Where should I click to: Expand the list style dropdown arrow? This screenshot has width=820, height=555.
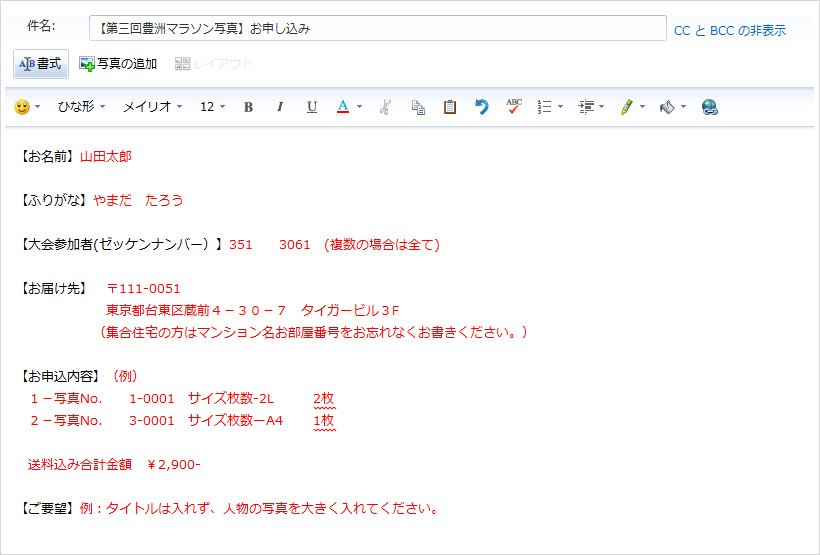(x=560, y=107)
